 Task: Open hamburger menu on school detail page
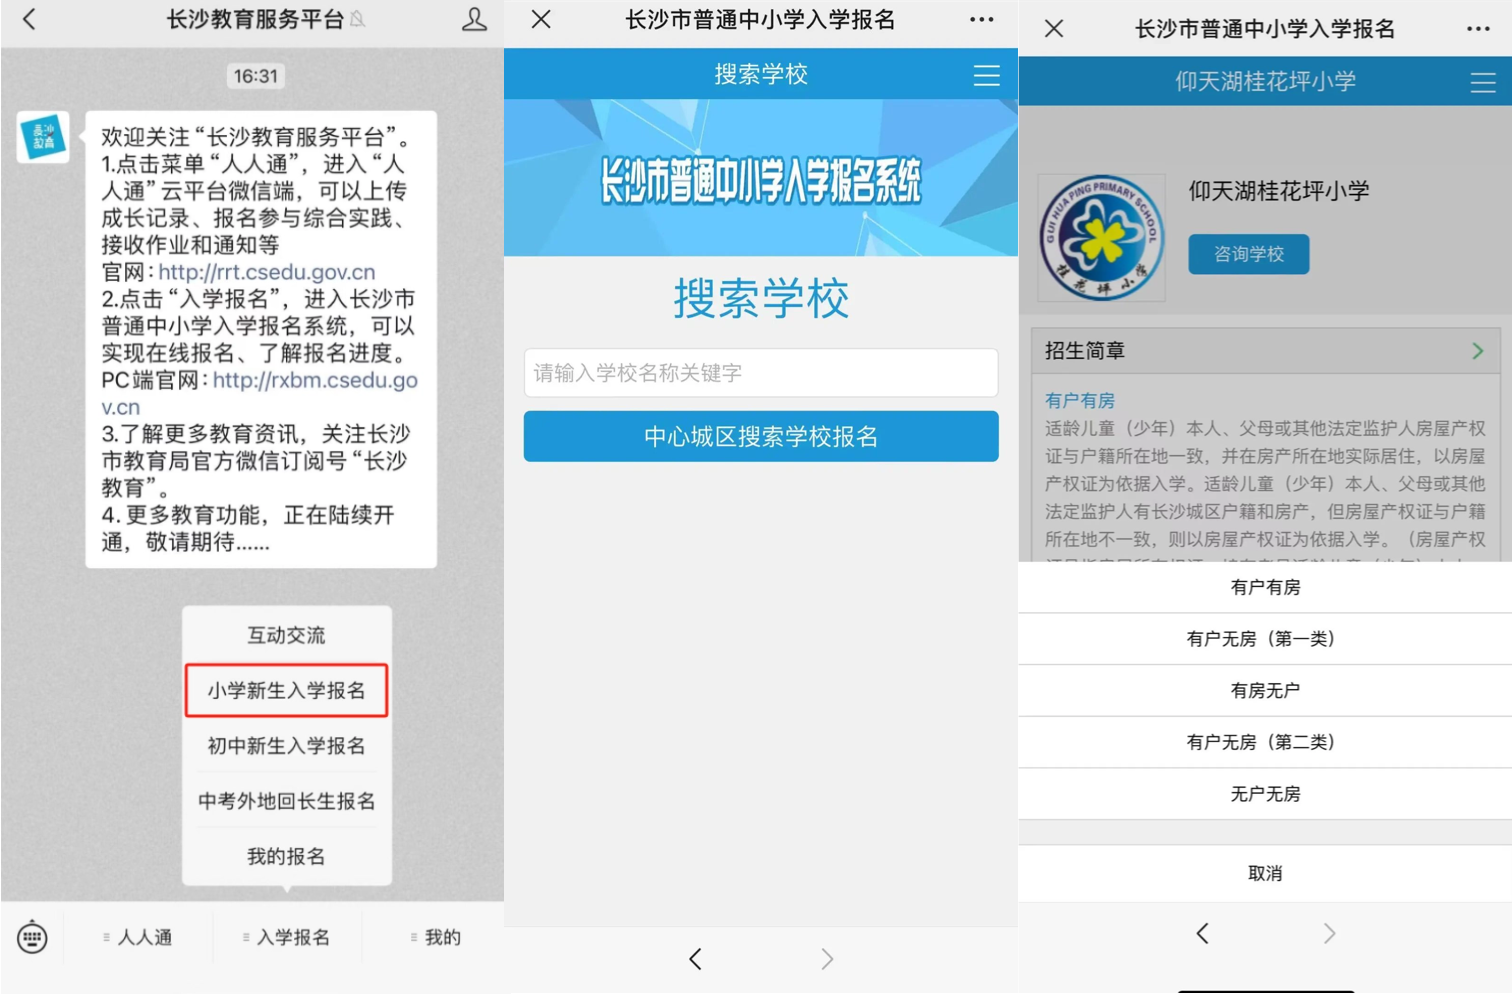click(x=1482, y=83)
